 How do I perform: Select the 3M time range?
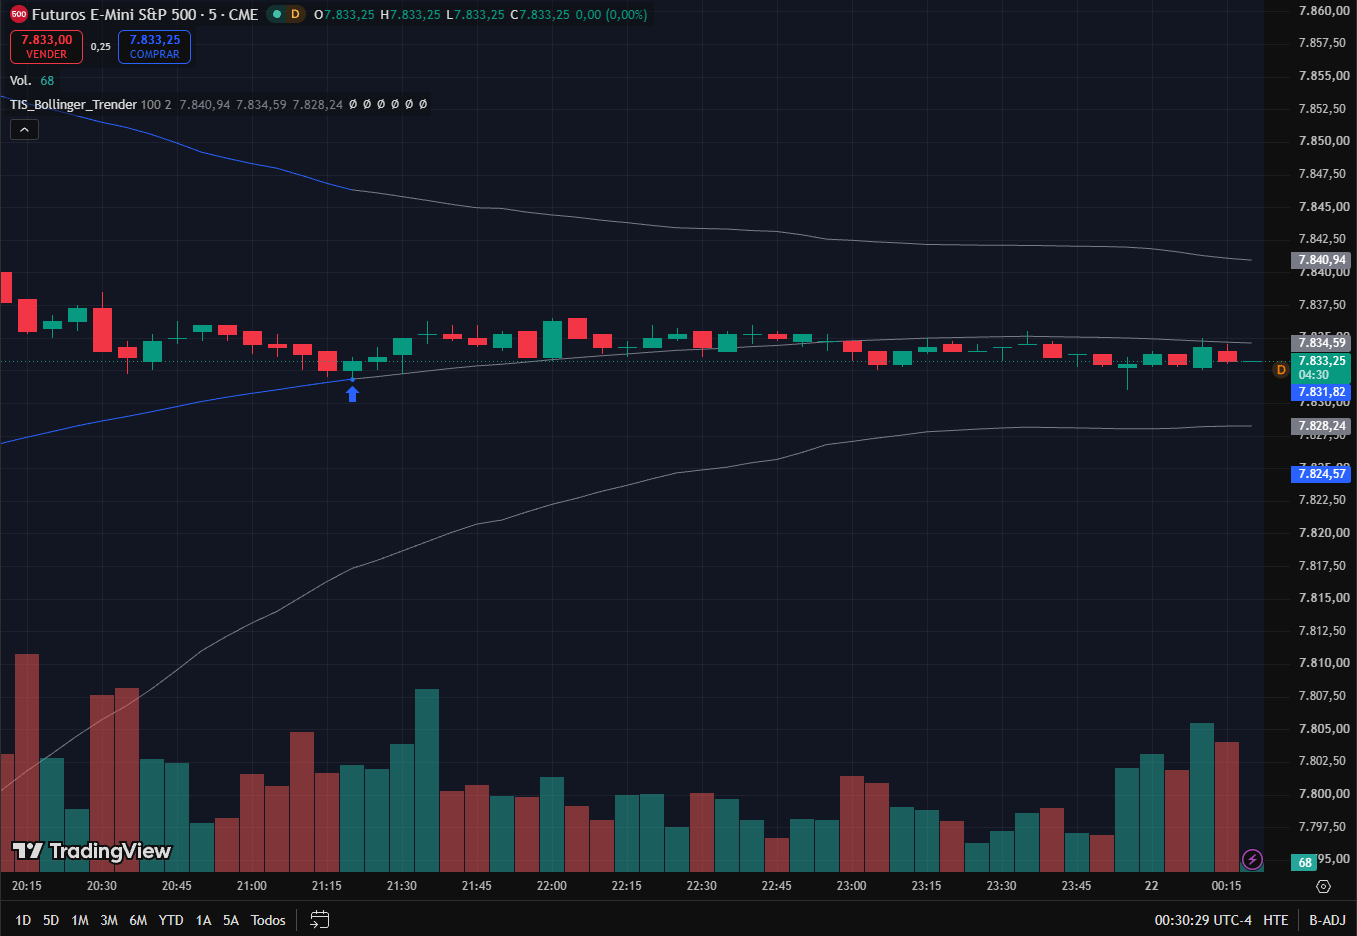[x=109, y=920]
